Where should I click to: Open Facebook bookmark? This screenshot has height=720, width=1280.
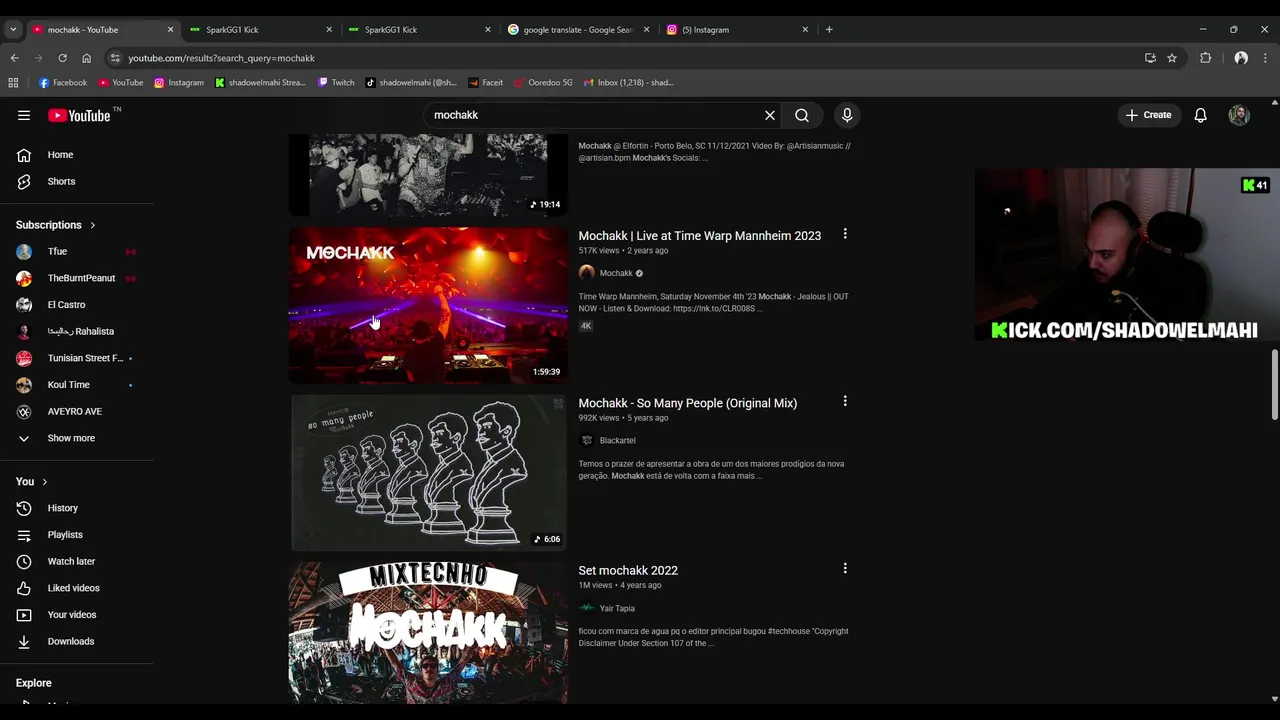63,83
